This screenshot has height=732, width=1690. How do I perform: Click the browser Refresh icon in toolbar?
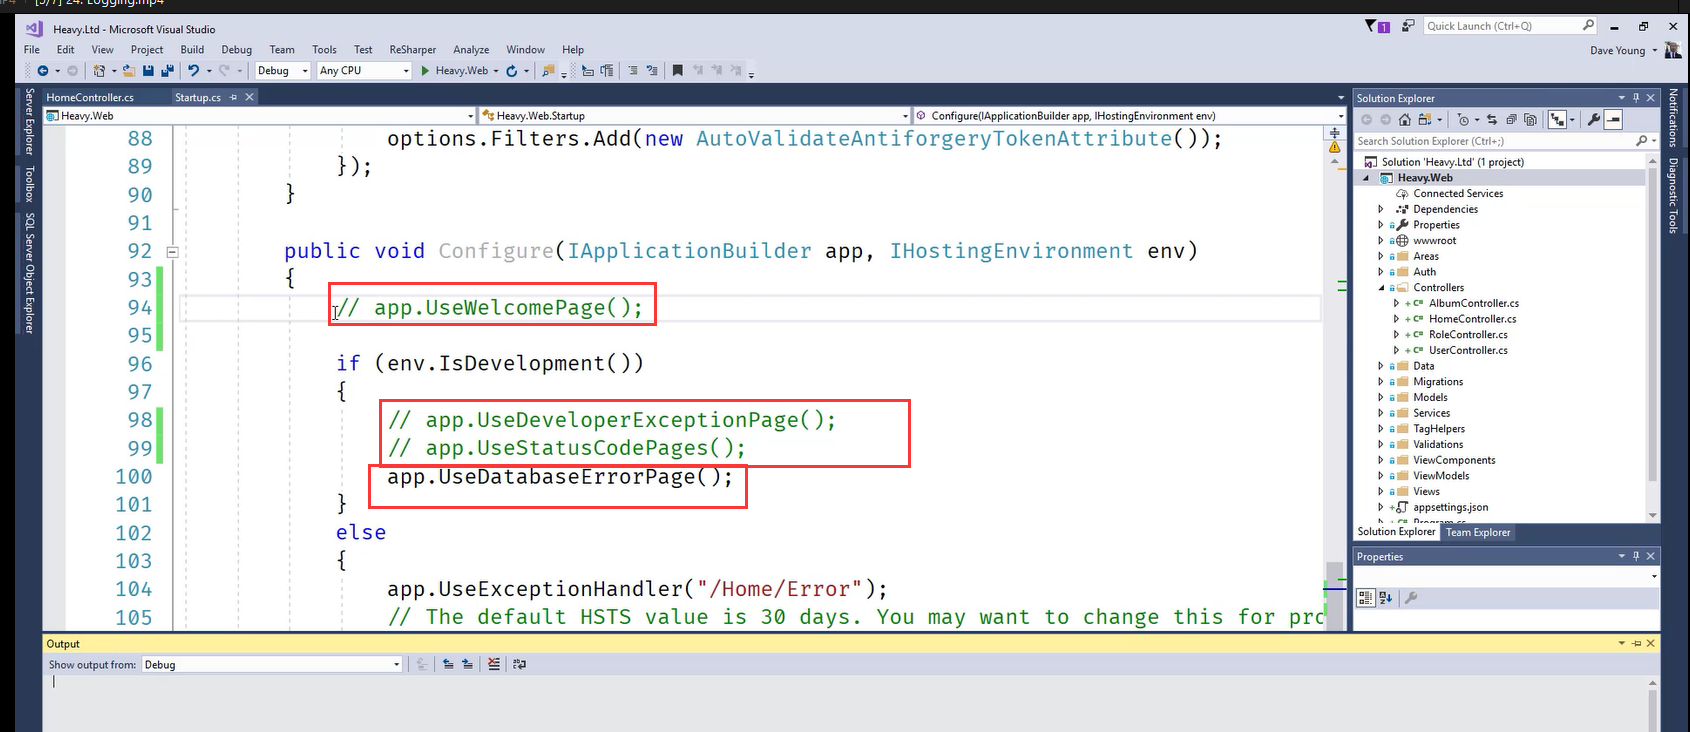point(511,70)
